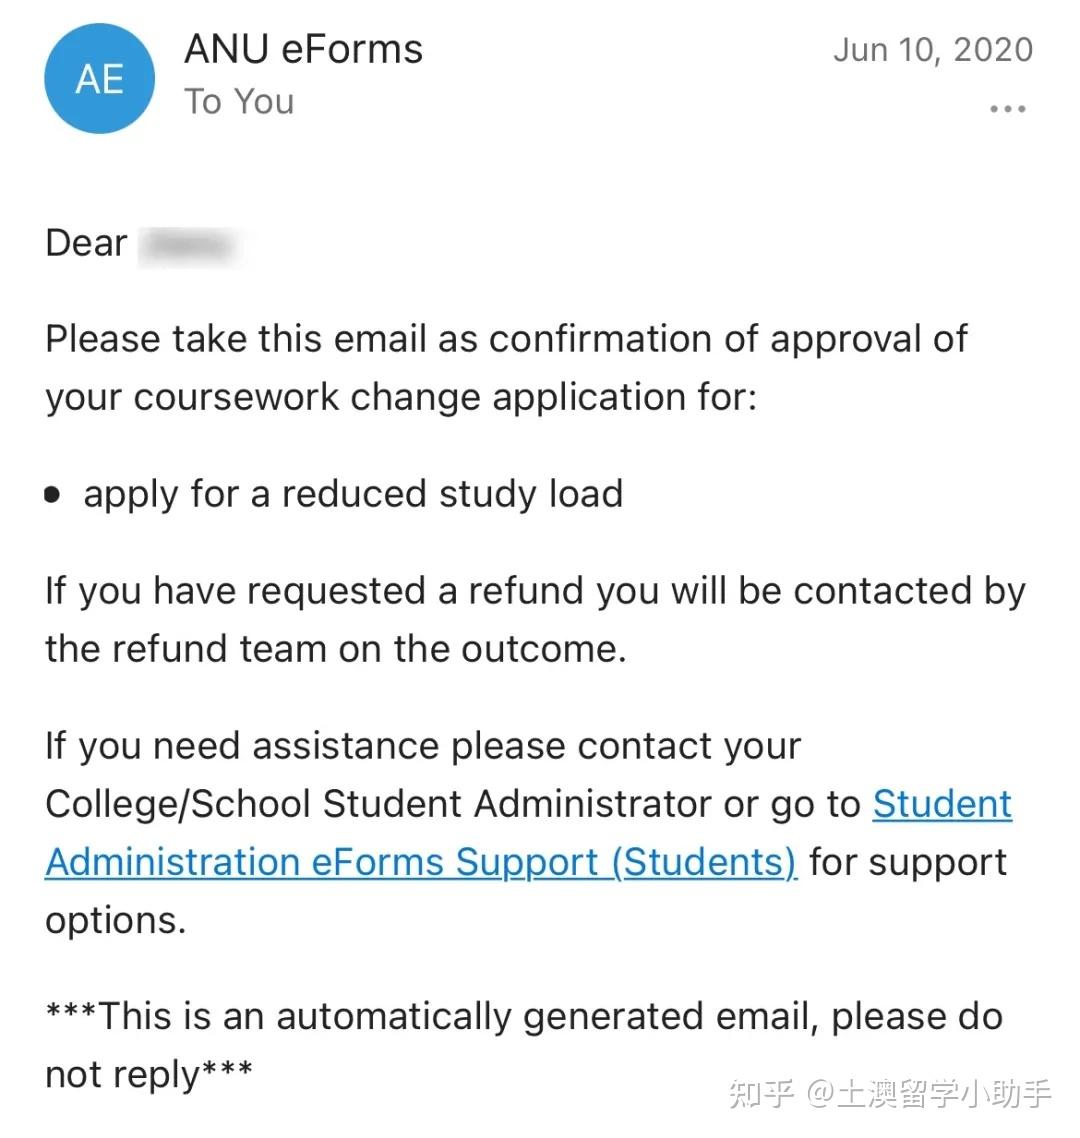Click the Jun 10, 2020 date

[x=932, y=49]
